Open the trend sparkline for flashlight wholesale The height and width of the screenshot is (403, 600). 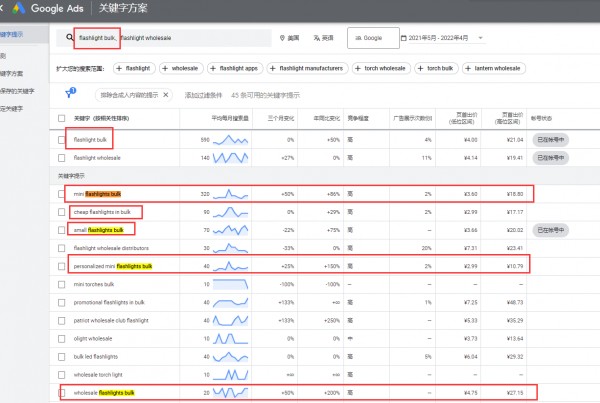(230, 158)
